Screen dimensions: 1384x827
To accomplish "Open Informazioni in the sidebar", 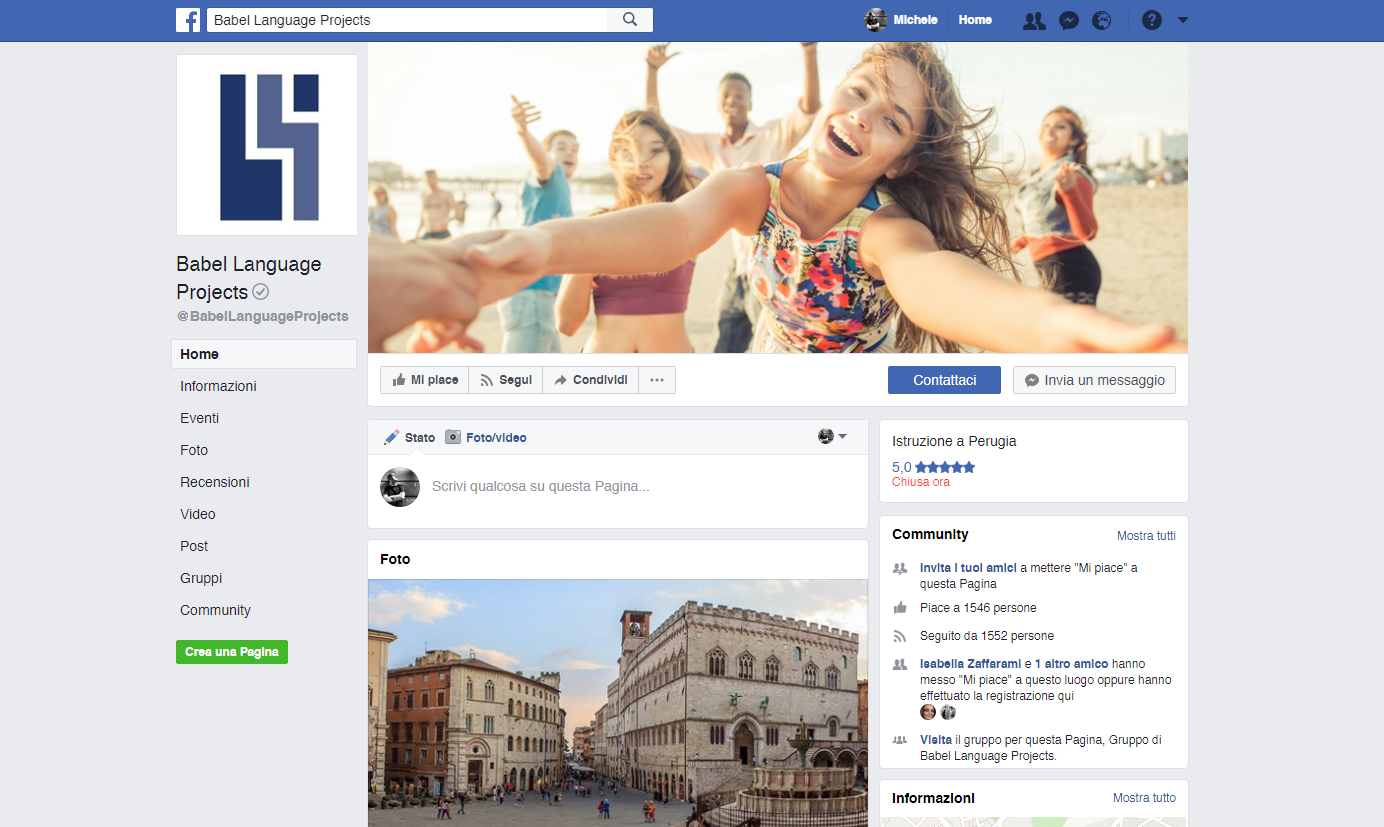I will tap(218, 386).
